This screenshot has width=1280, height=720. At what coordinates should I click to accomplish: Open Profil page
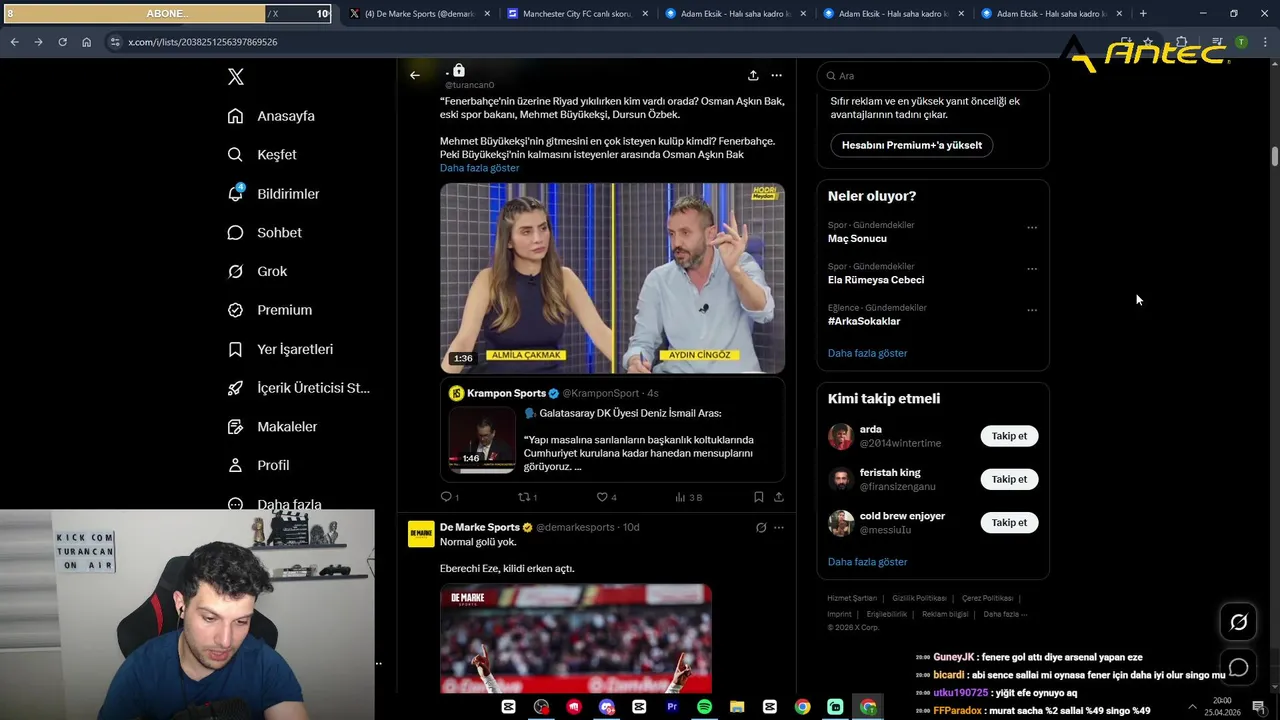tap(258, 466)
